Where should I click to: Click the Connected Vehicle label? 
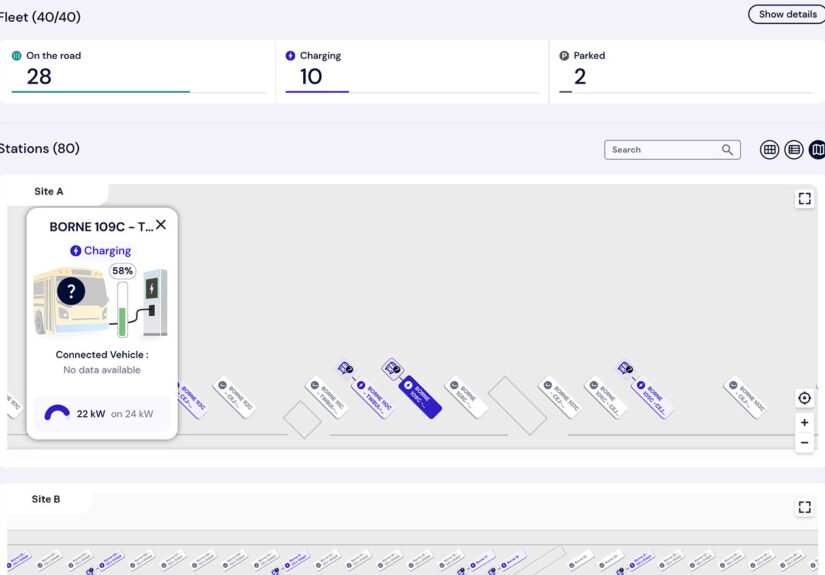coord(102,355)
